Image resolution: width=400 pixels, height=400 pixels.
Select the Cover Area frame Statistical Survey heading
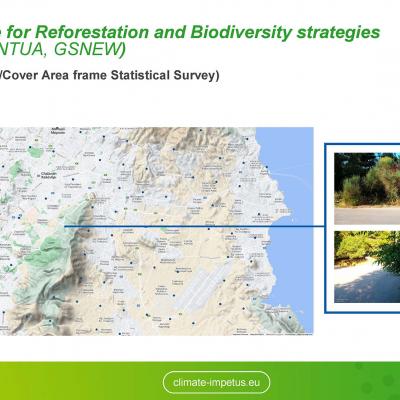tap(110, 75)
